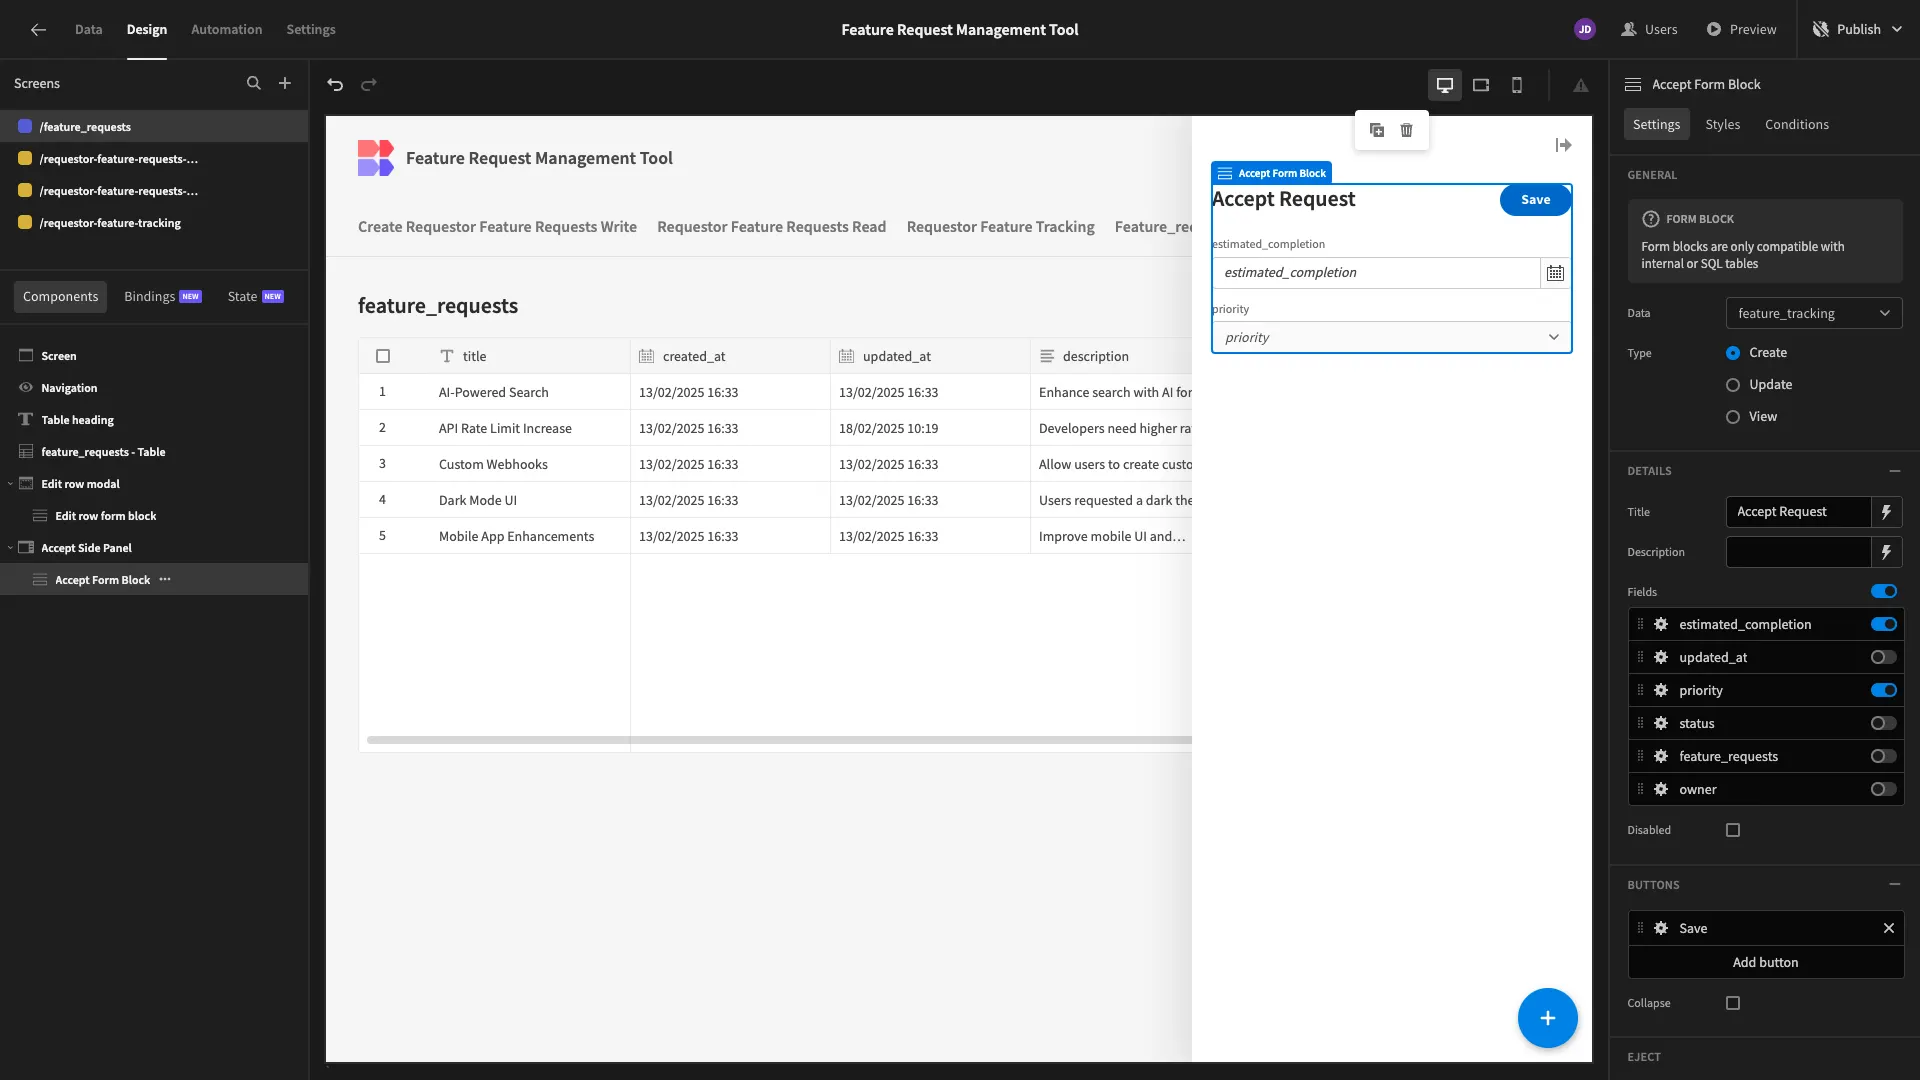Open the priority dropdown in form

coord(1391,337)
